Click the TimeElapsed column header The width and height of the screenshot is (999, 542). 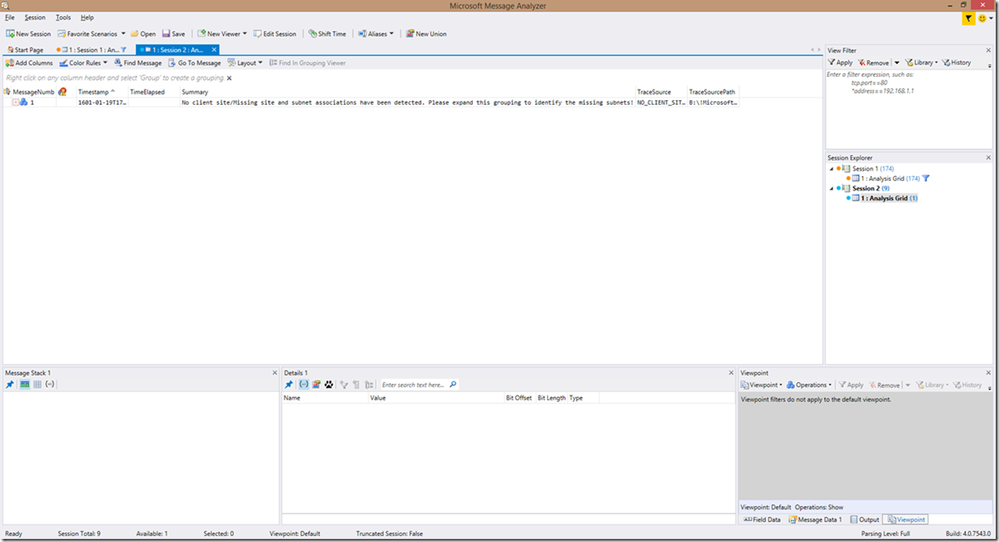[x=147, y=92]
